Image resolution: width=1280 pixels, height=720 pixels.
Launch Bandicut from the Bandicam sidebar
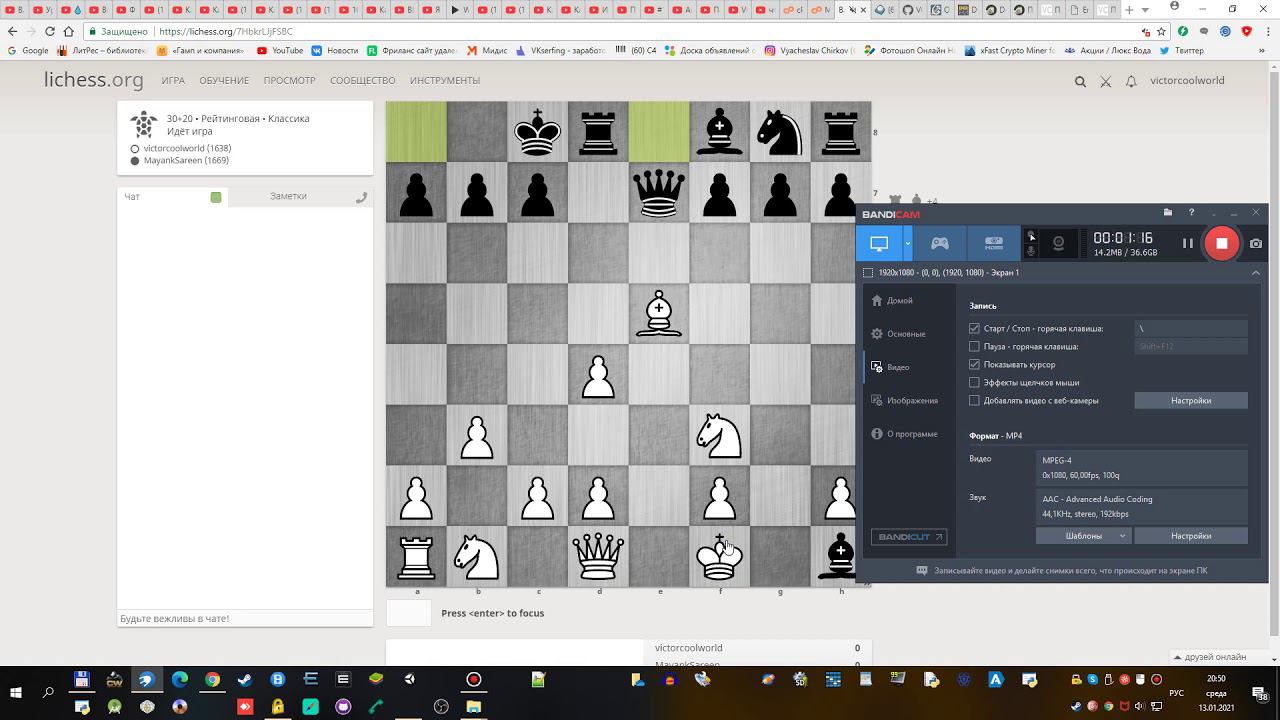909,537
